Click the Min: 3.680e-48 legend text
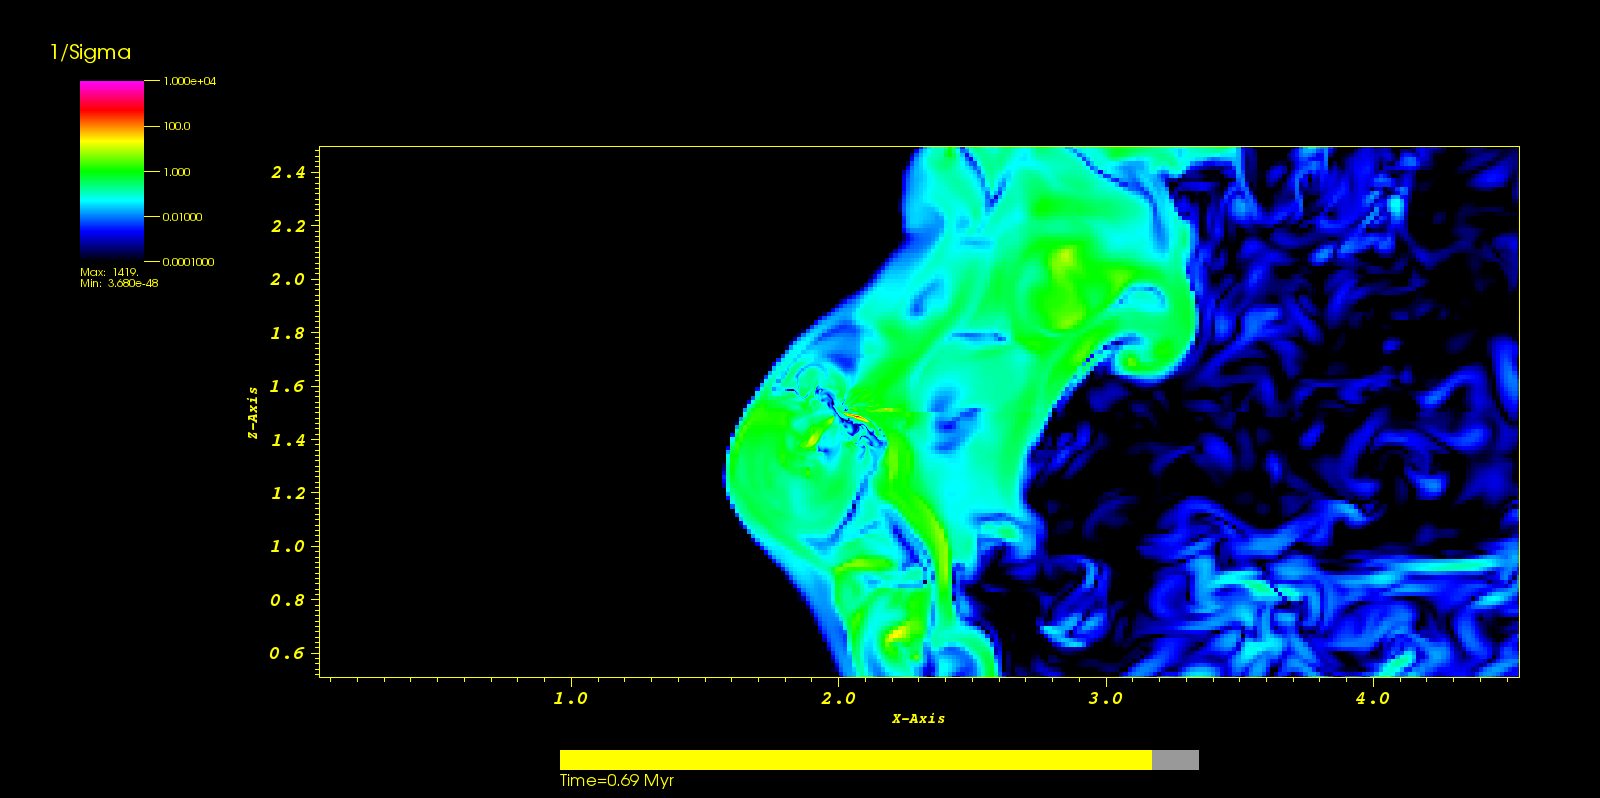1600x798 pixels. (119, 283)
